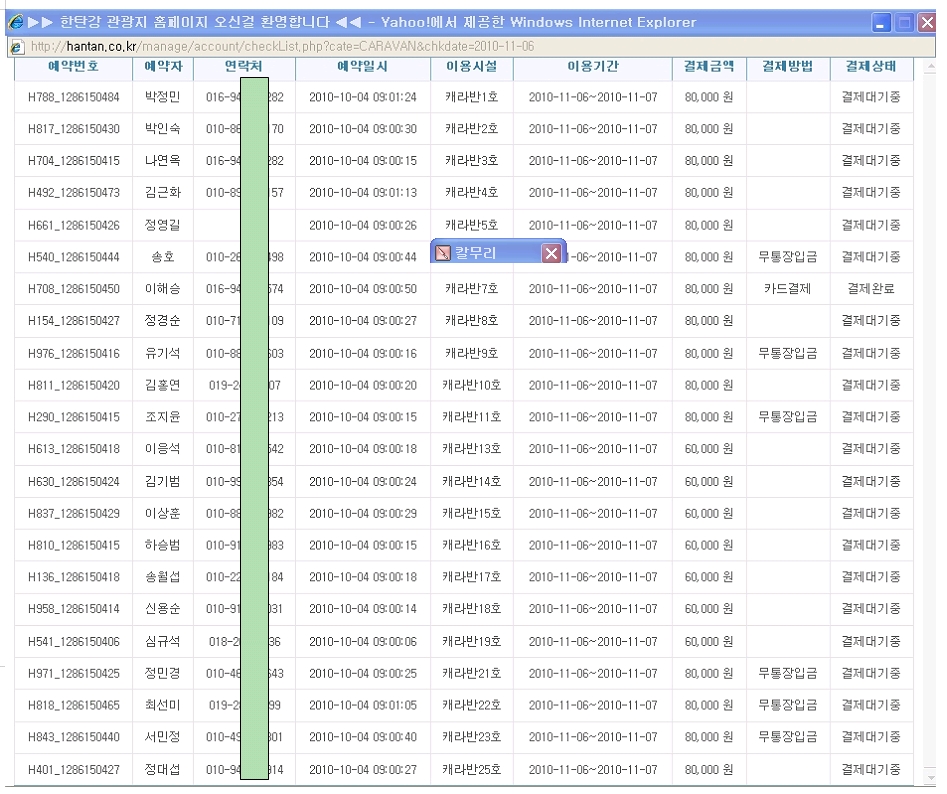Click the 캐라반1호 facility cell

click(x=471, y=97)
